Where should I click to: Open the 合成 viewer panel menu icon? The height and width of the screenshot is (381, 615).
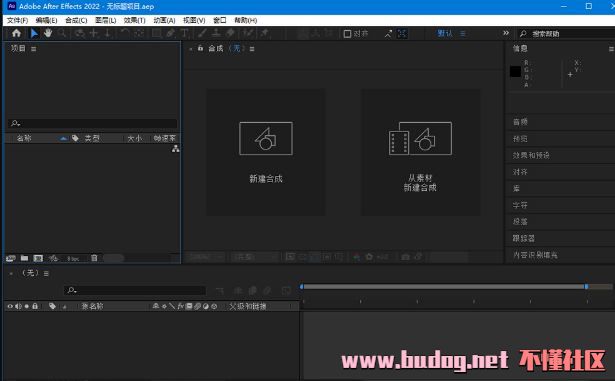point(252,49)
